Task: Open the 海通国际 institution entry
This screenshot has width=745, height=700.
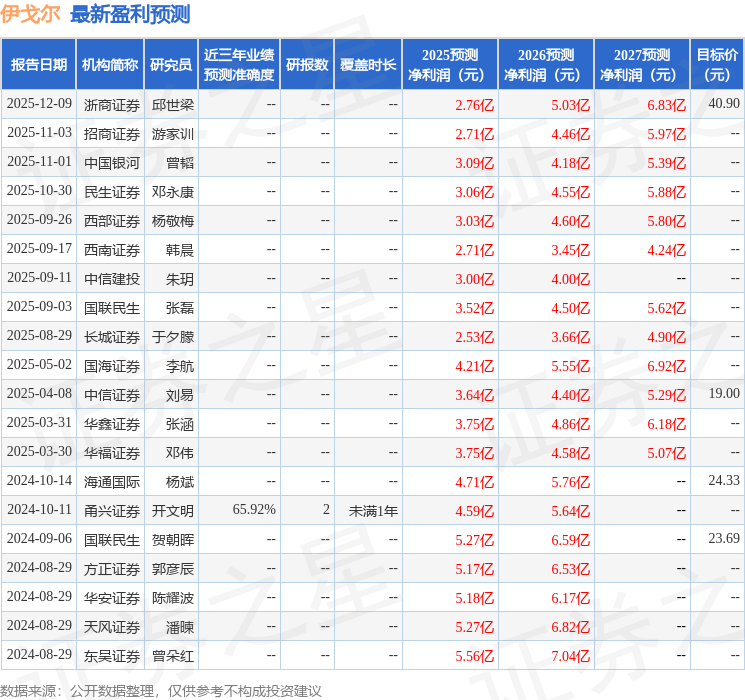Action: (x=111, y=482)
